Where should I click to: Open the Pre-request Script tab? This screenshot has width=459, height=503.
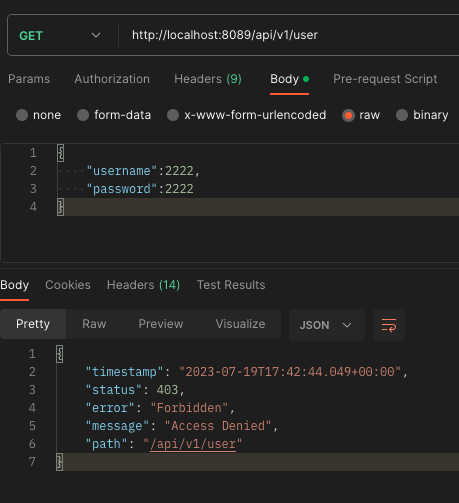(x=385, y=79)
